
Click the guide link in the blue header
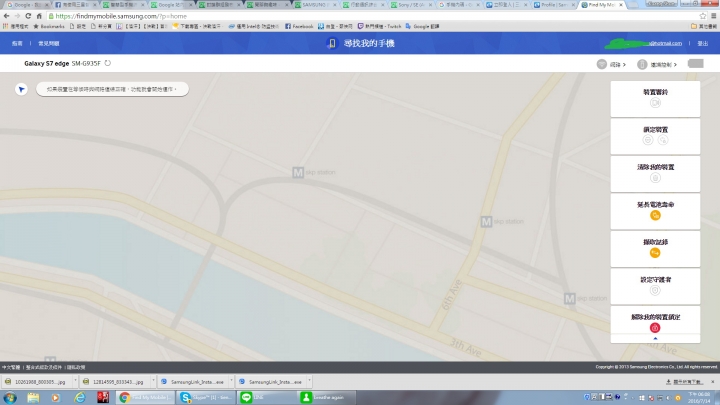17,43
